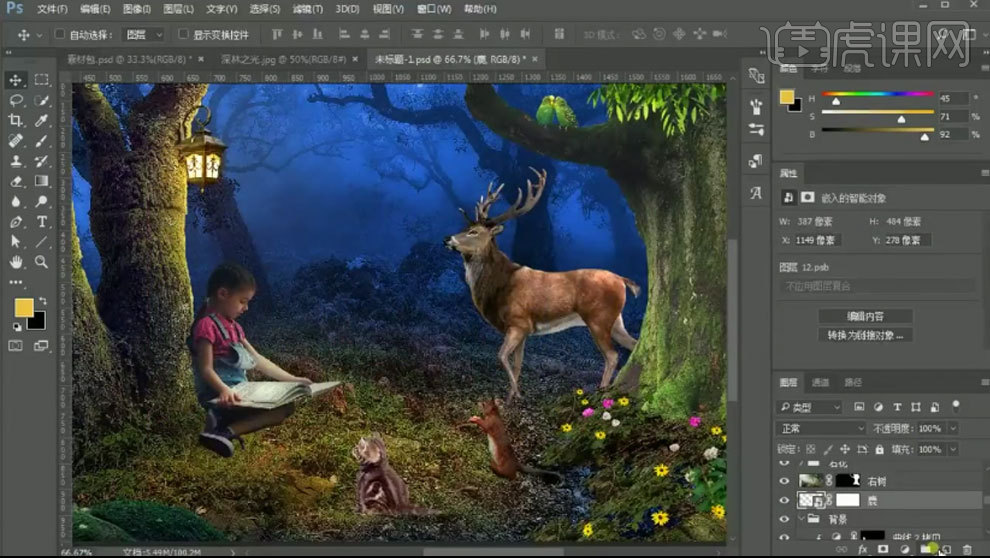
Task: Select the Crop tool
Action: click(16, 121)
